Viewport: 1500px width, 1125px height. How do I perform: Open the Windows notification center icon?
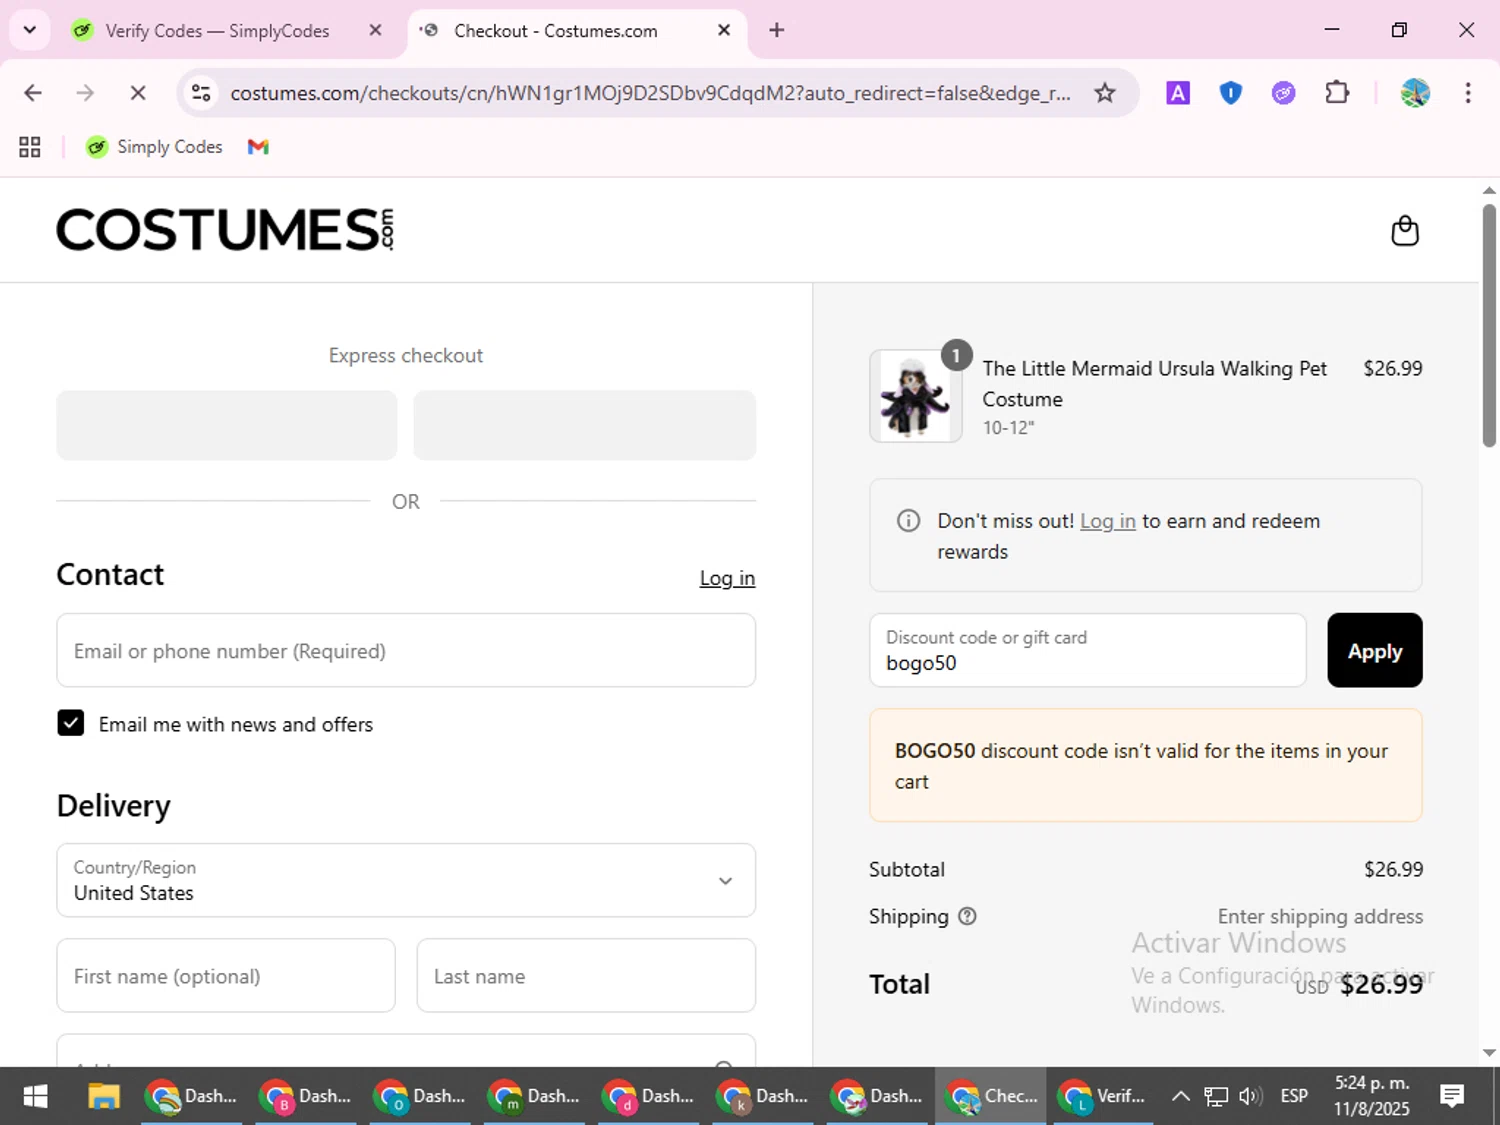coord(1452,1096)
